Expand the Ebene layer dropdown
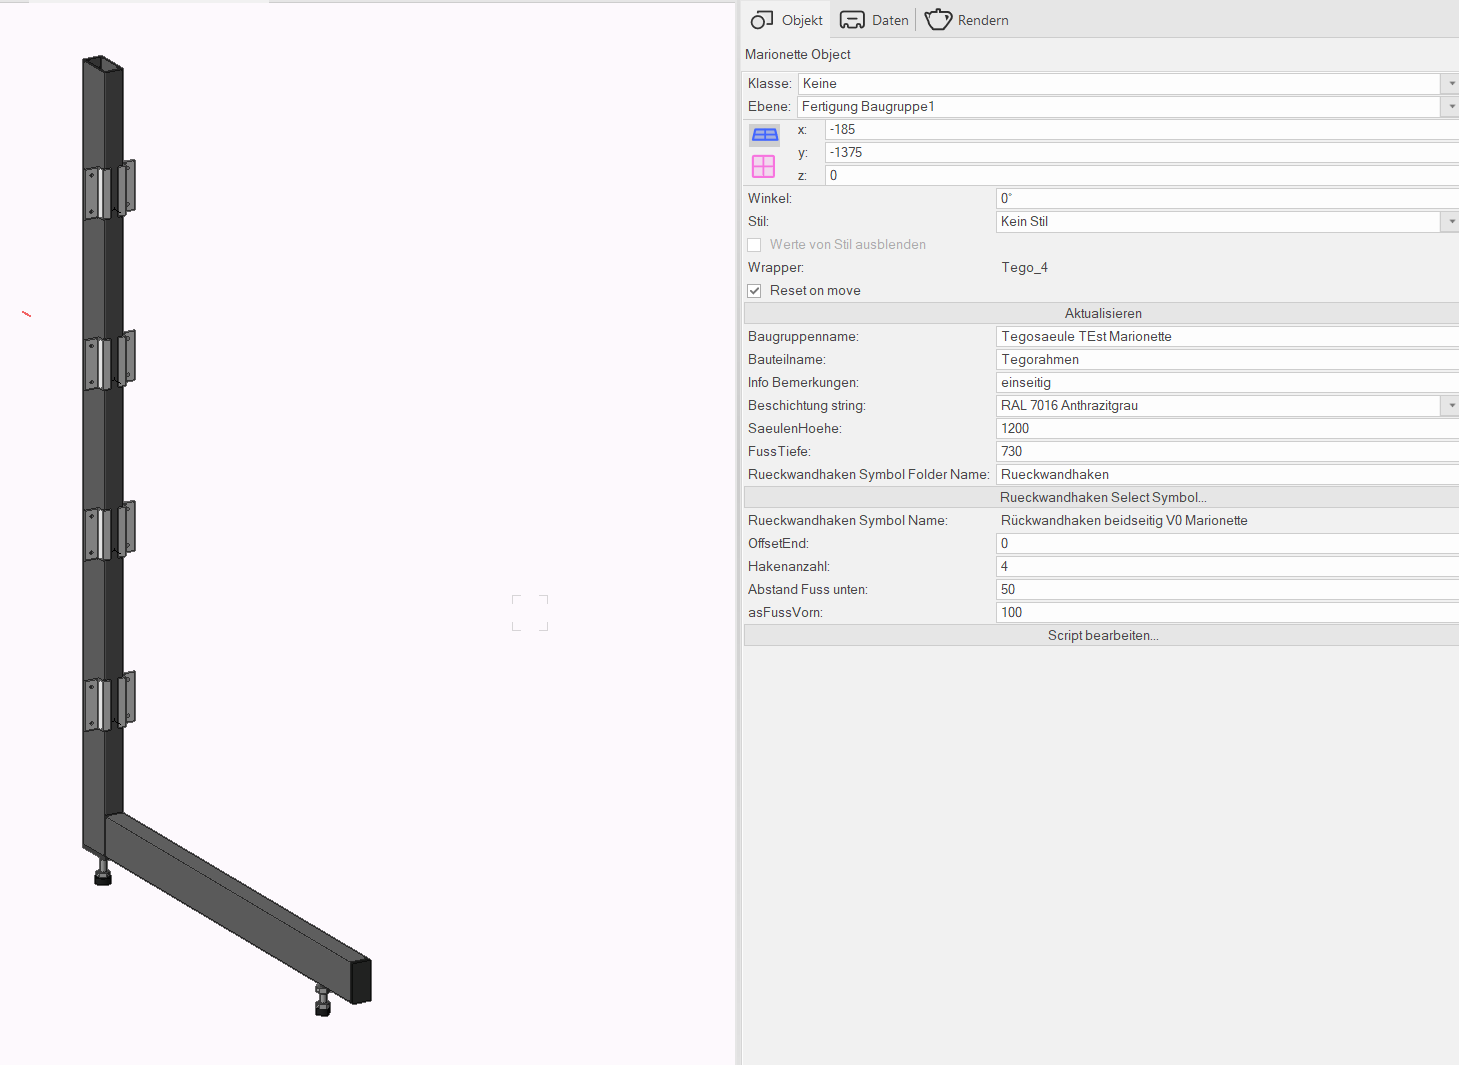The height and width of the screenshot is (1065, 1459). point(1451,107)
